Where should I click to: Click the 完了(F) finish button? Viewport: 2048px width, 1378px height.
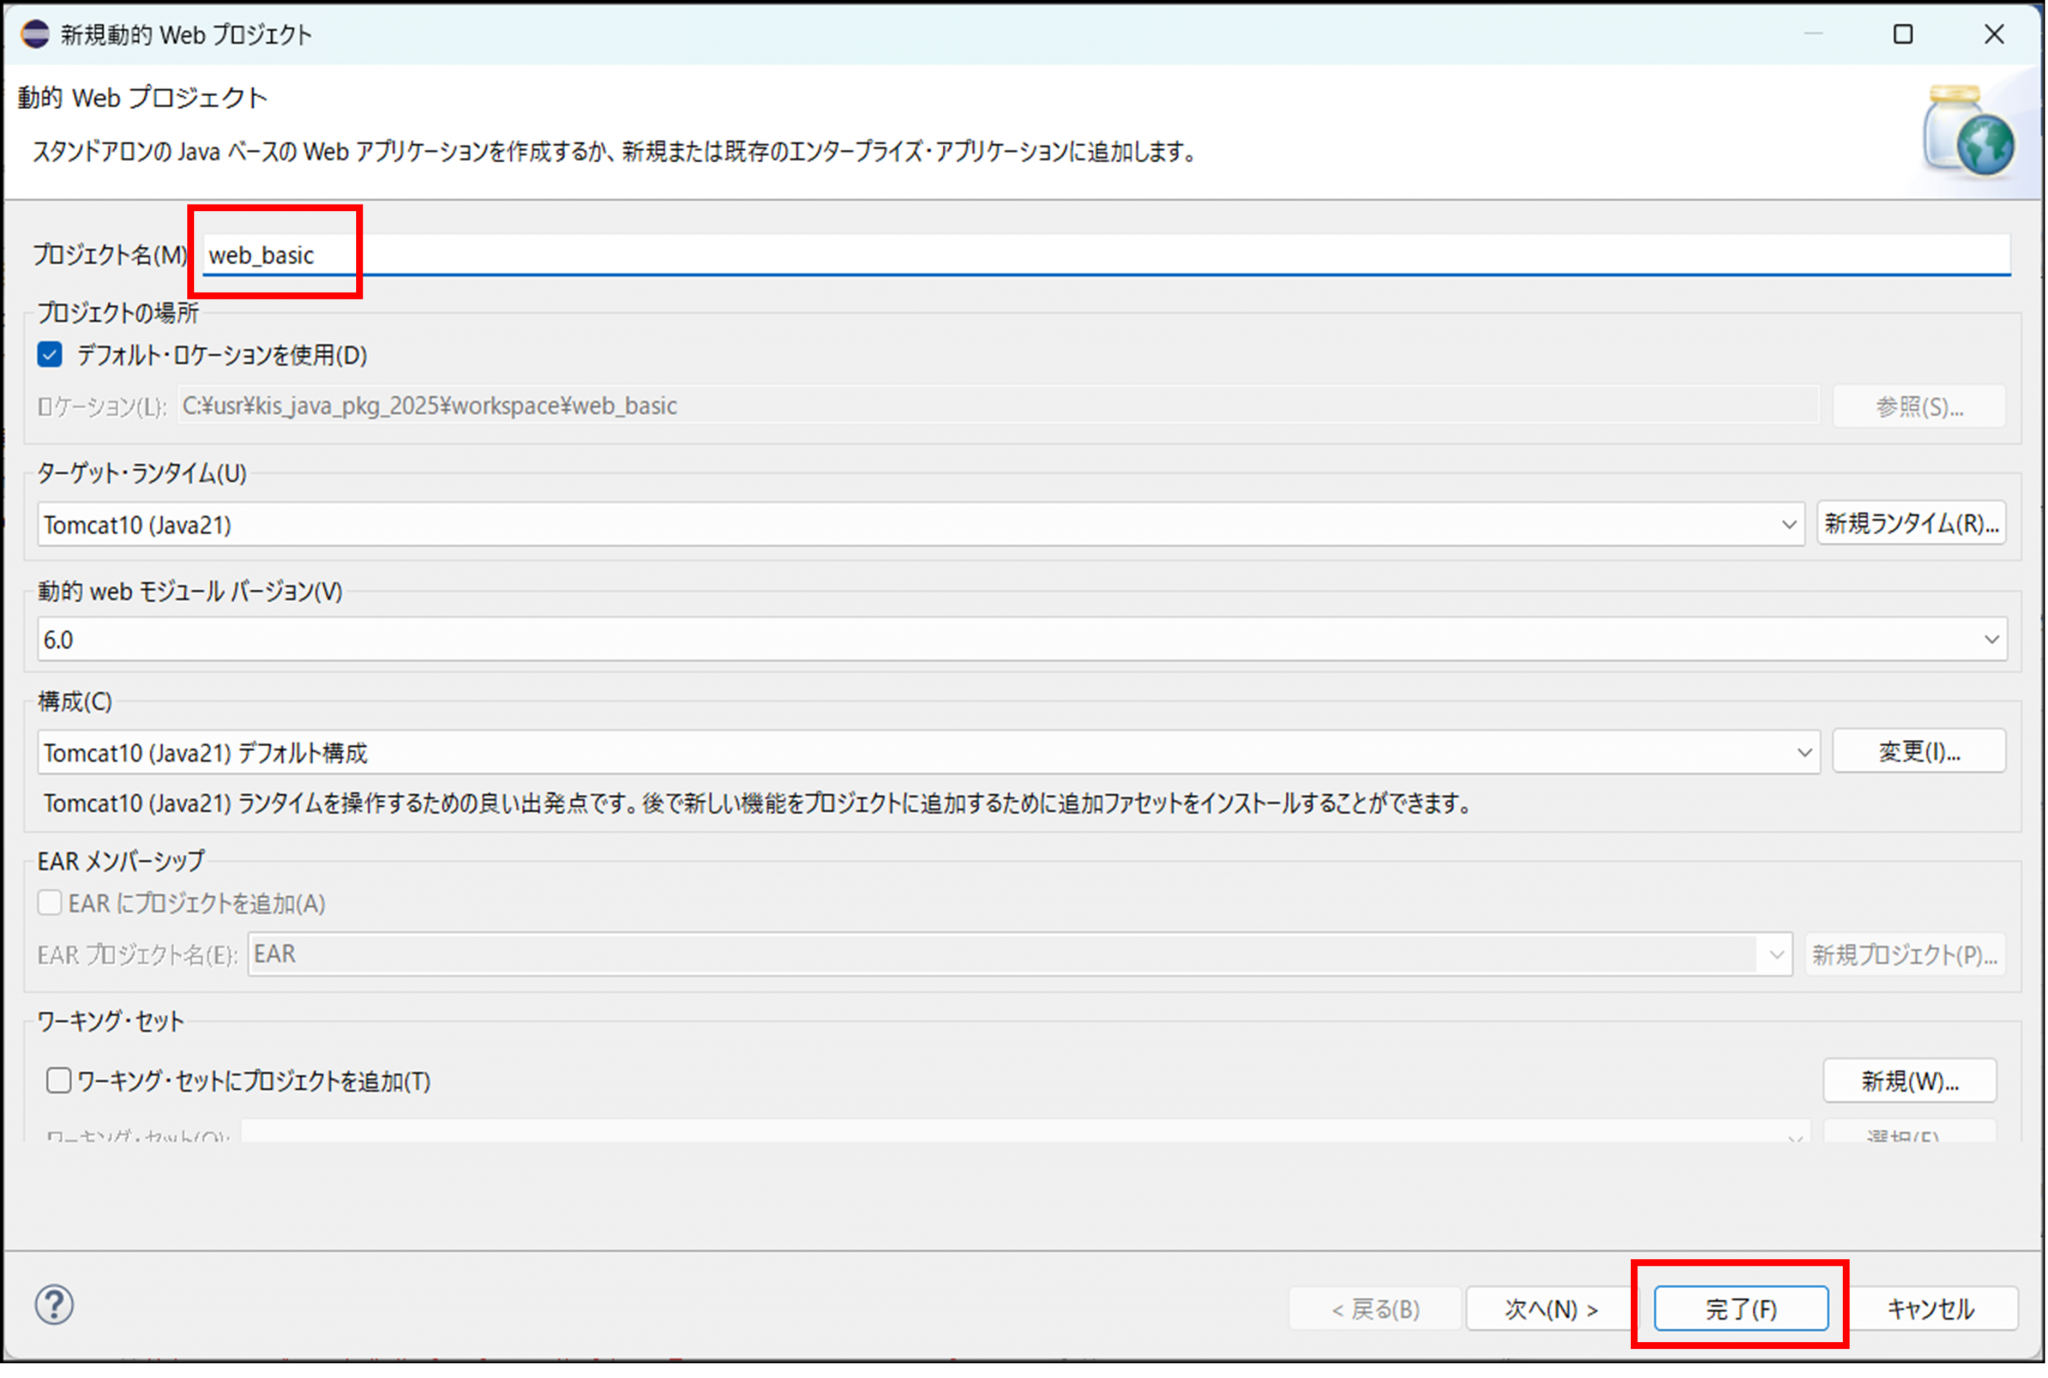1740,1309
